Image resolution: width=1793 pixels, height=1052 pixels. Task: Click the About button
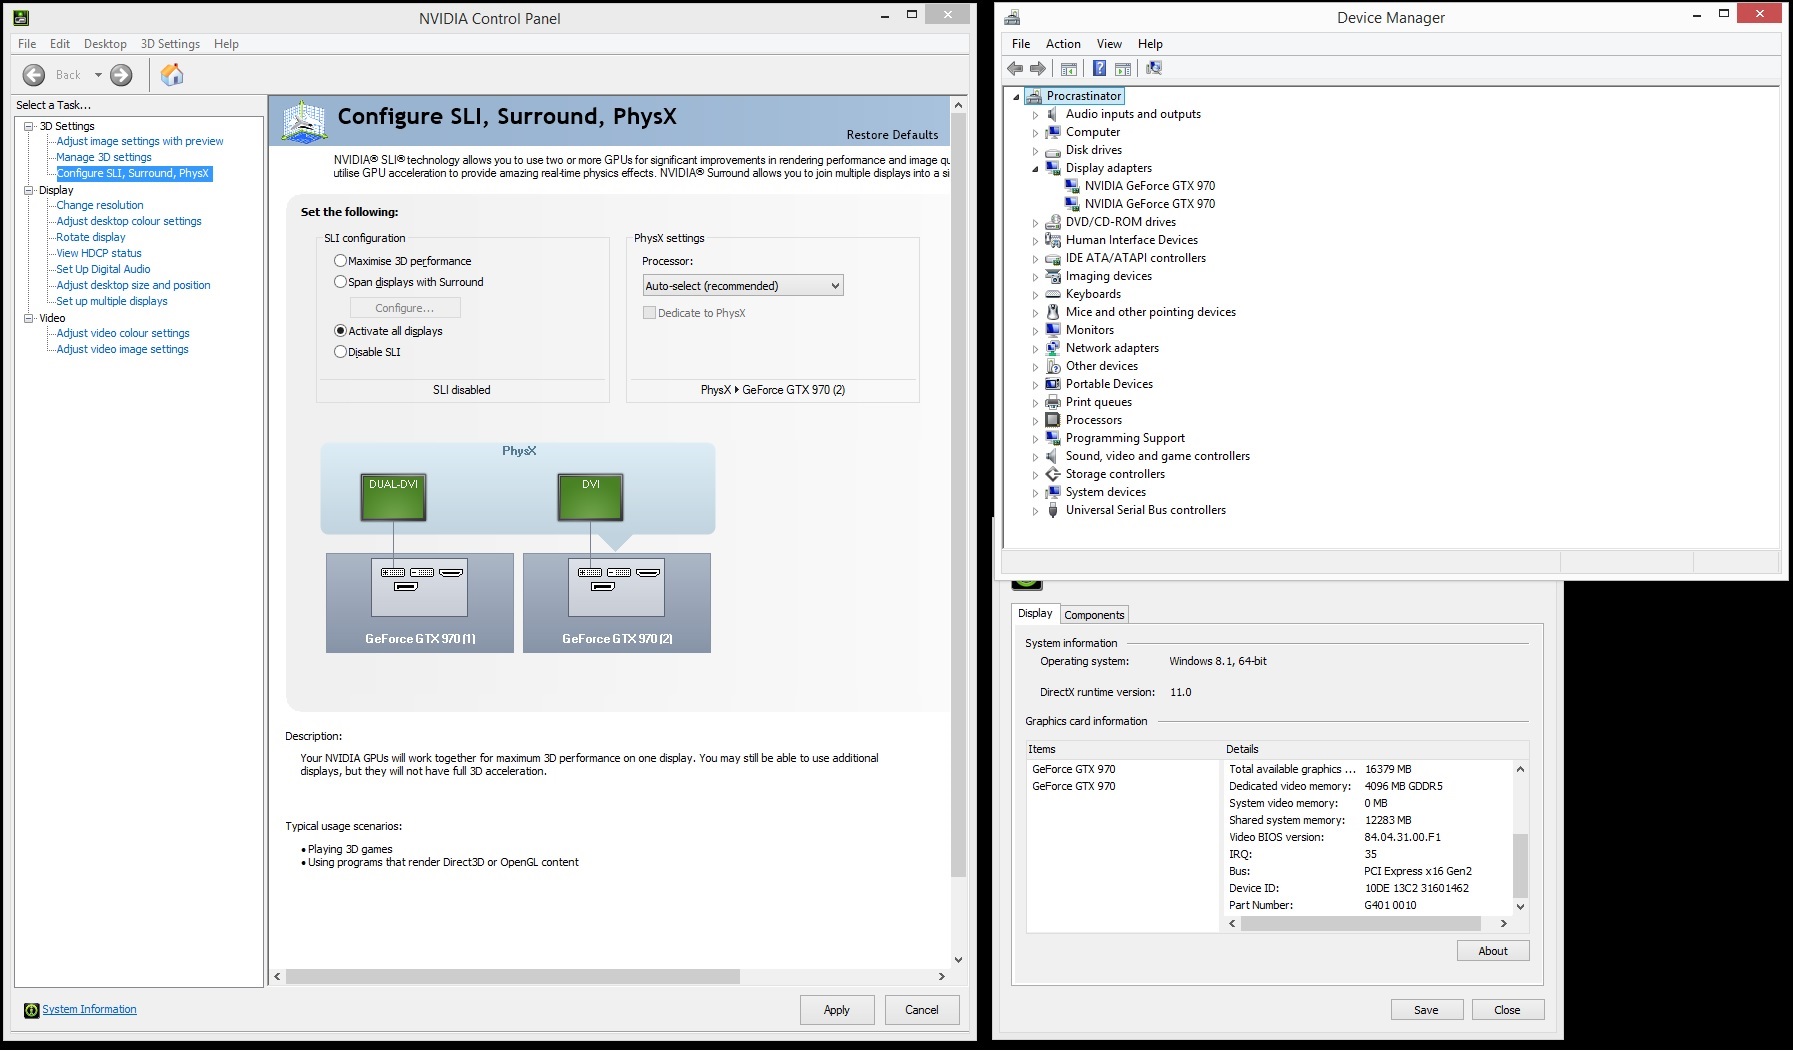(1493, 951)
